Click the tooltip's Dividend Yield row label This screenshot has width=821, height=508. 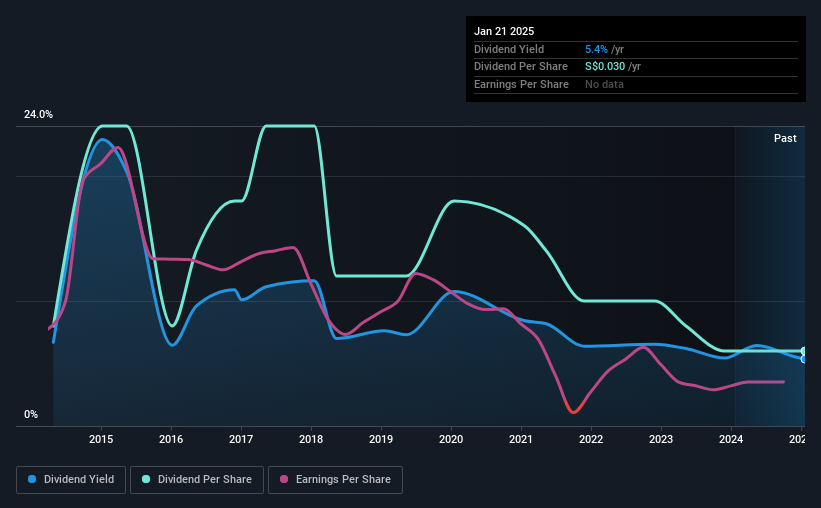coord(509,49)
